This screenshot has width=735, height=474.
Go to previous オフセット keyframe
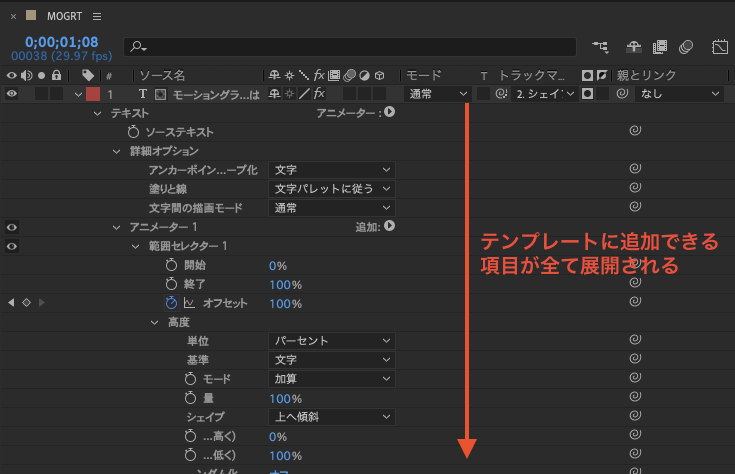click(11, 303)
